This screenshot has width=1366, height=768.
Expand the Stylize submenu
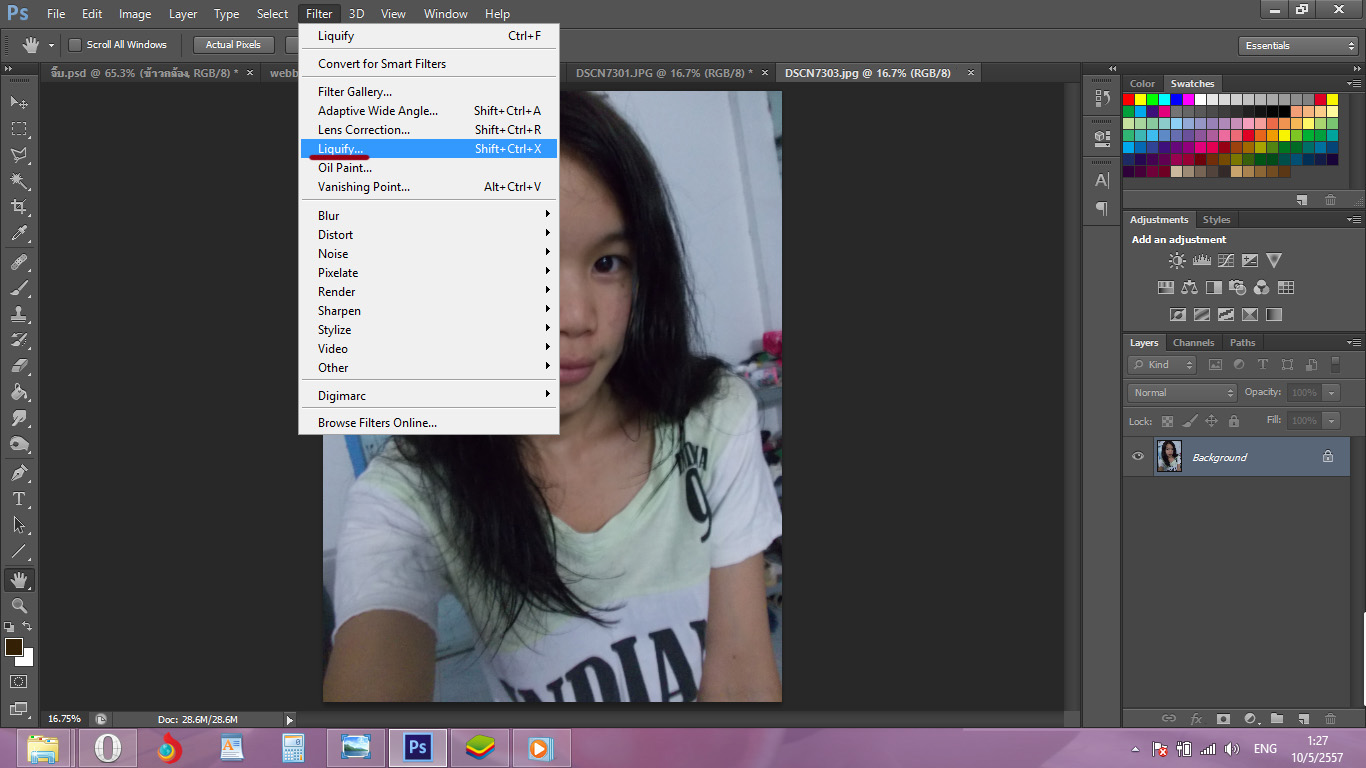click(428, 330)
